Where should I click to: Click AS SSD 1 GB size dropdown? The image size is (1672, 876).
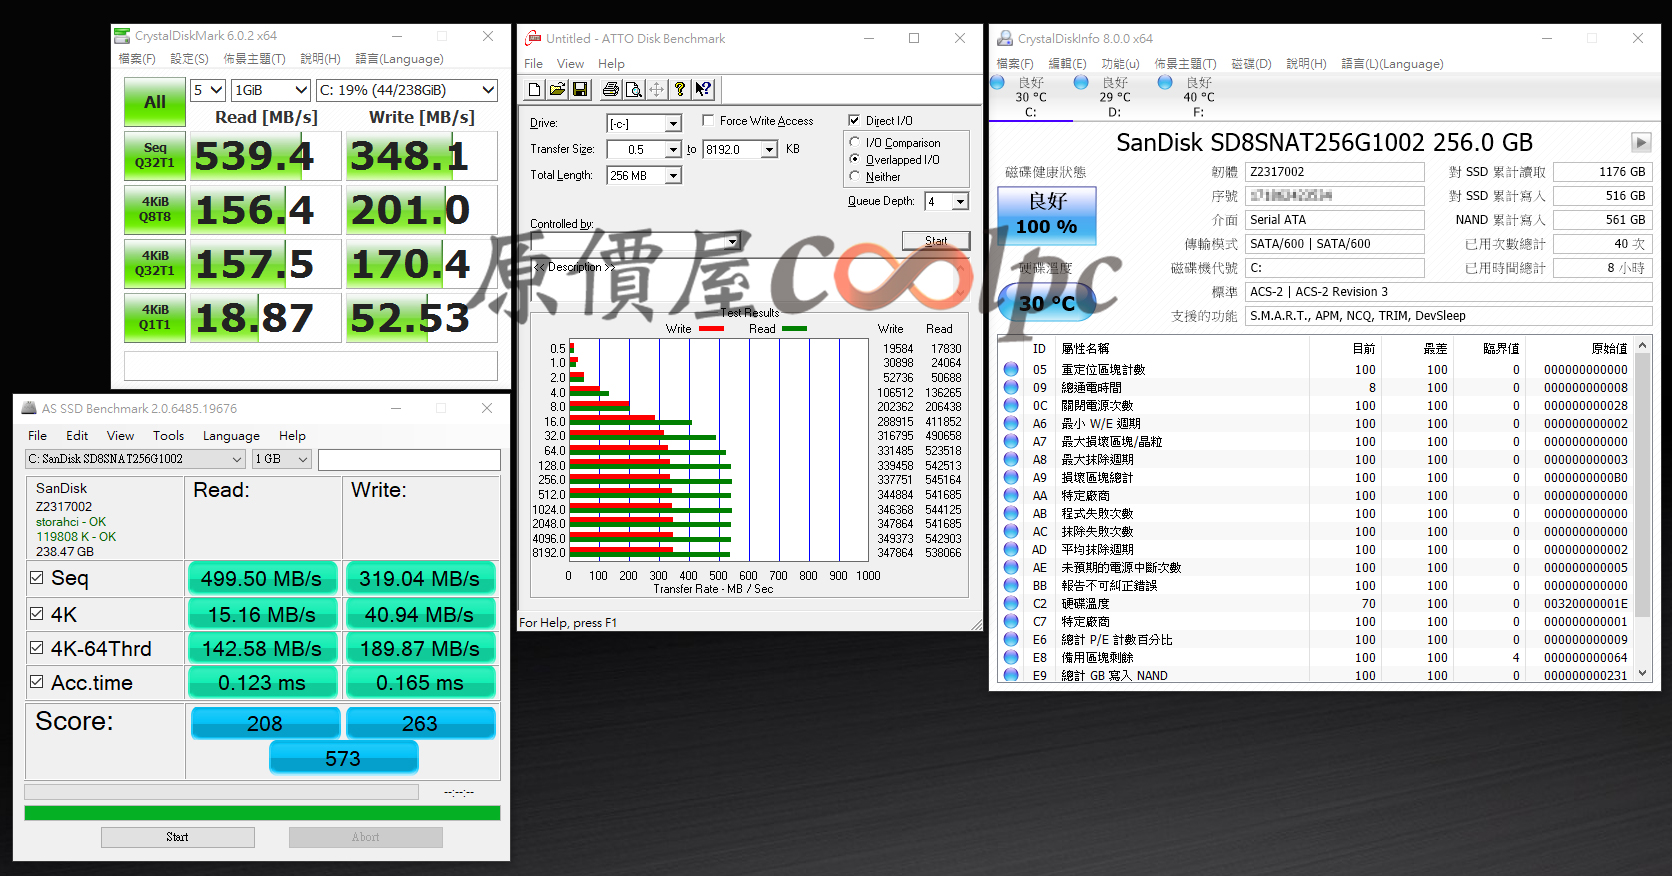point(282,459)
